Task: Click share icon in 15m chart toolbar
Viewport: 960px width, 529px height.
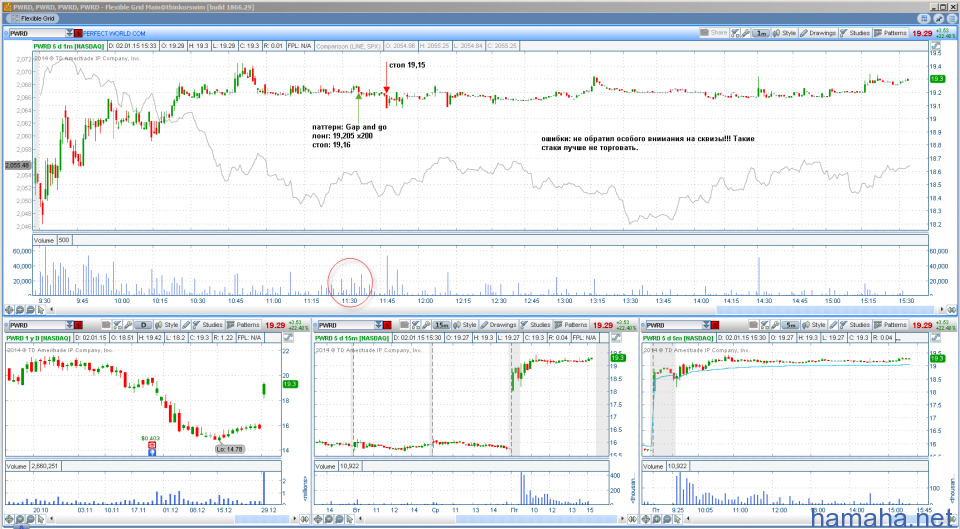Action: [404, 325]
